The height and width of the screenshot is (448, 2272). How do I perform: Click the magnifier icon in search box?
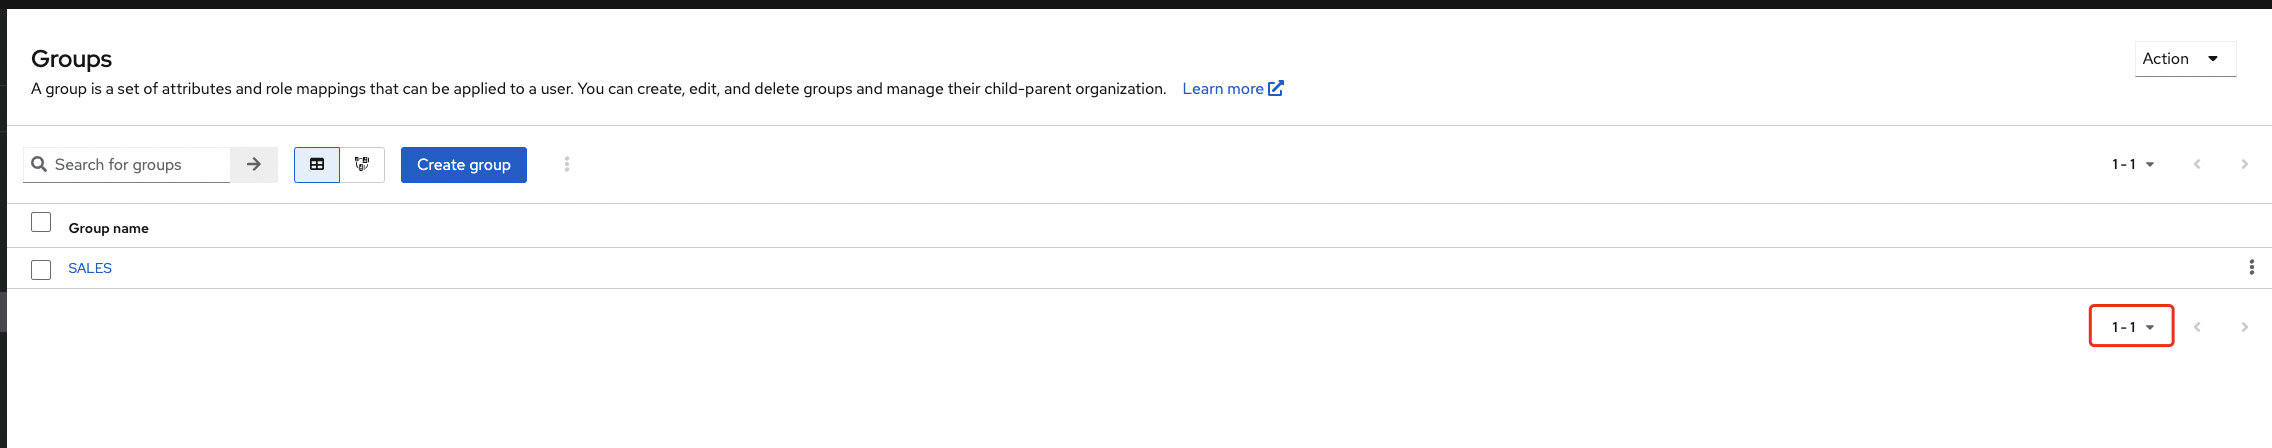pyautogui.click(x=39, y=164)
